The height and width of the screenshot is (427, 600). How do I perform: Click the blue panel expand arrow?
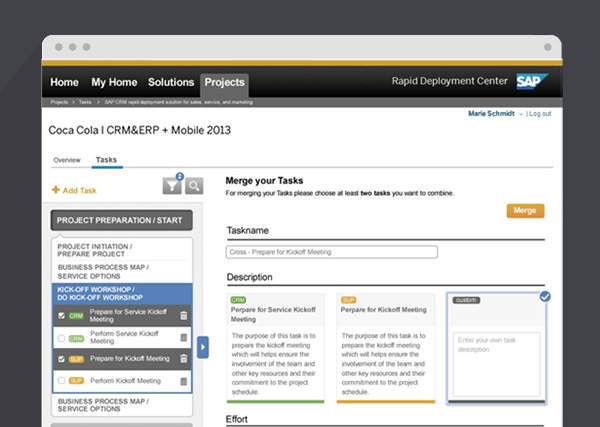pyautogui.click(x=203, y=347)
